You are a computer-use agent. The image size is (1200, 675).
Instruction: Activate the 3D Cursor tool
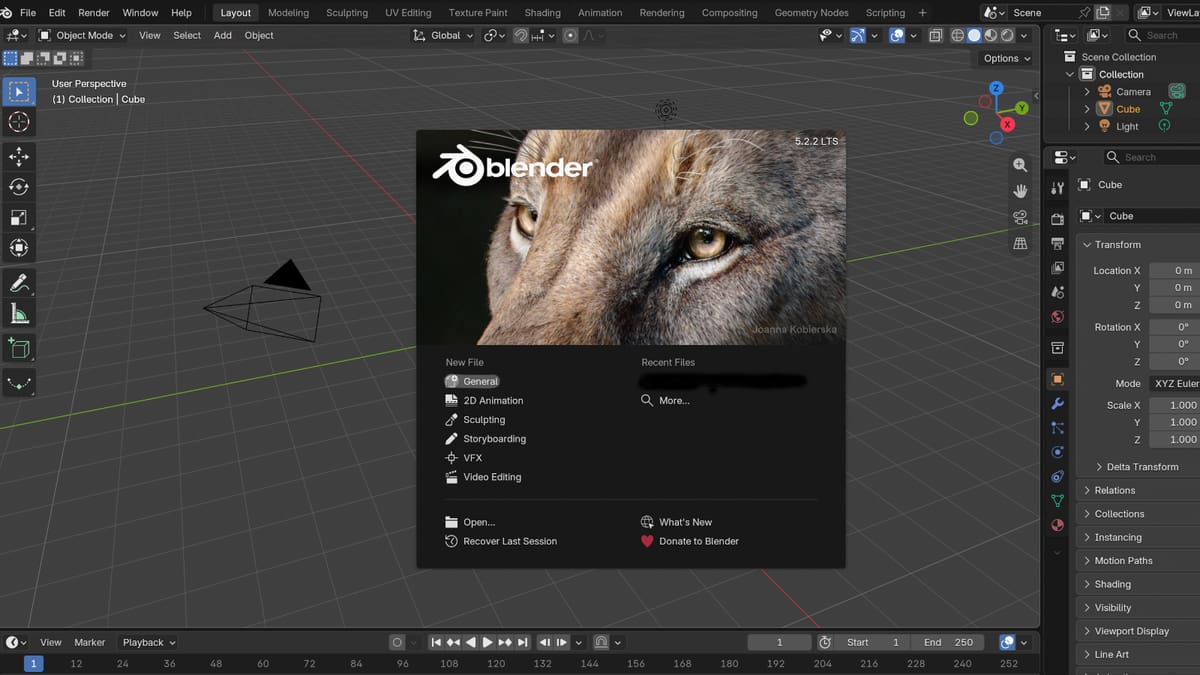(19, 122)
